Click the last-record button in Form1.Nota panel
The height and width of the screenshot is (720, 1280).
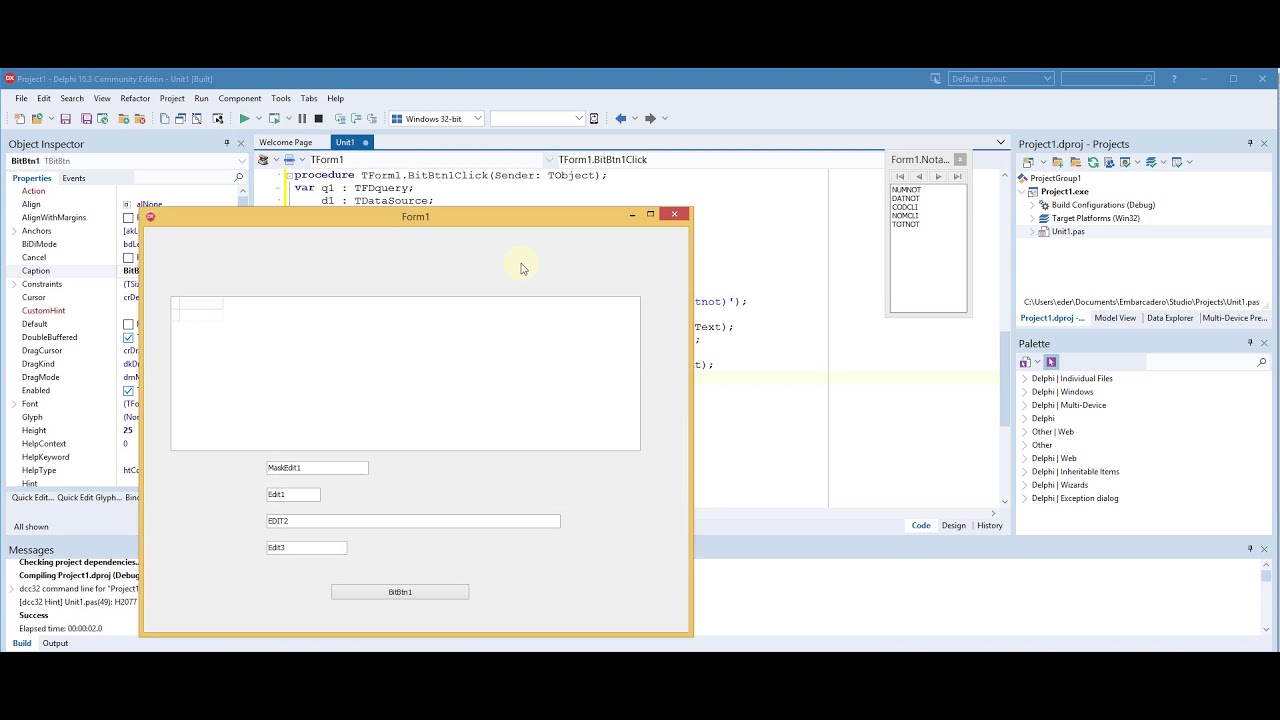tap(957, 176)
